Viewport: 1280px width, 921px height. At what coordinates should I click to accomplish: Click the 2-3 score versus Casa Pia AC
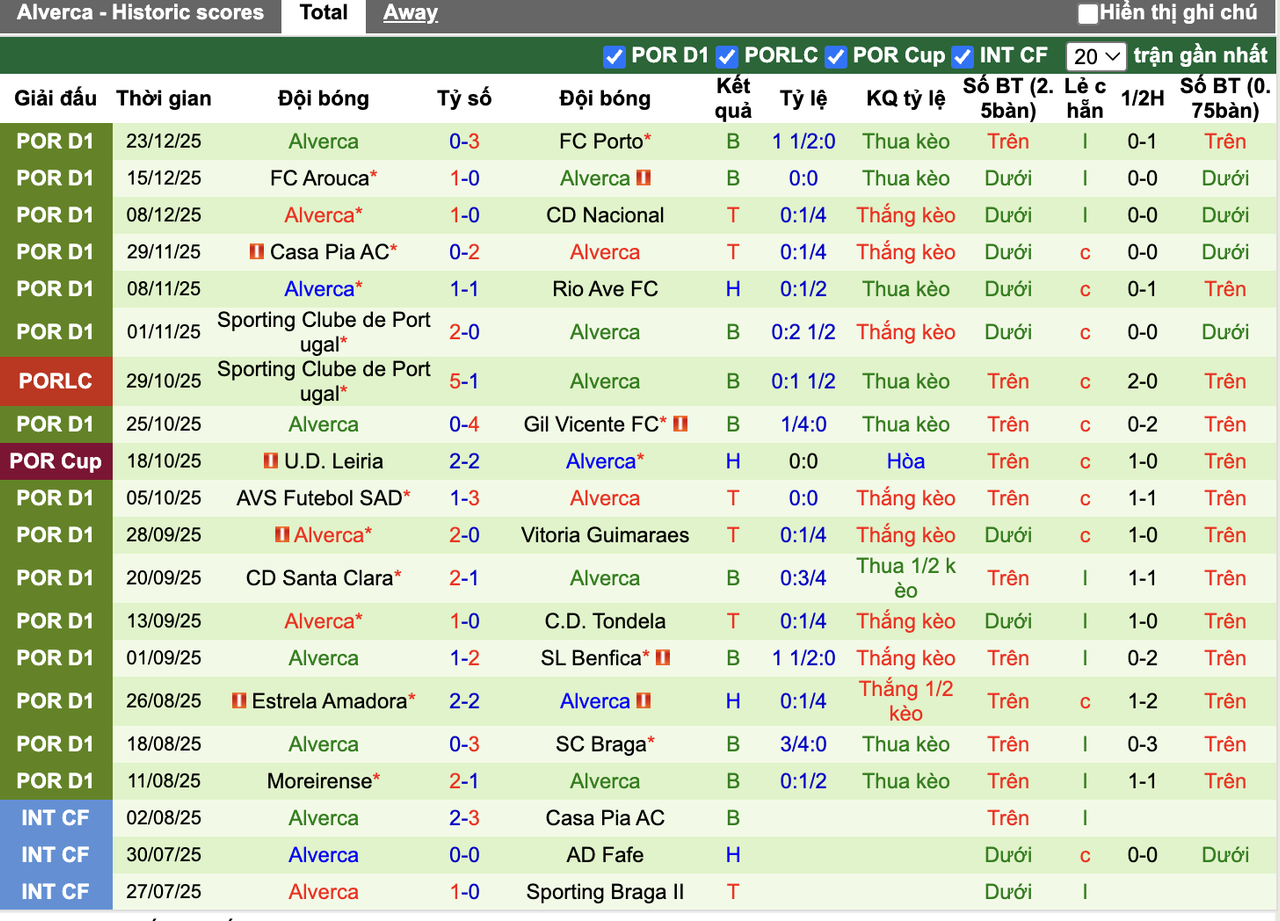(x=464, y=818)
